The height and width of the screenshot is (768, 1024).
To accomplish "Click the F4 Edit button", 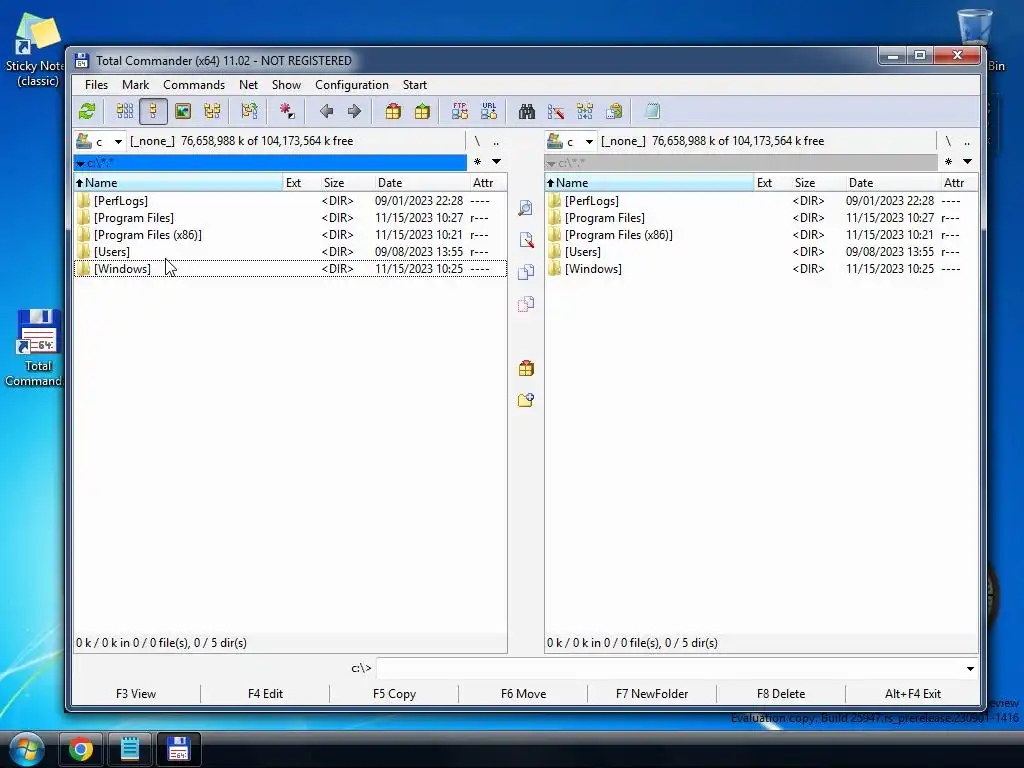I will (265, 694).
